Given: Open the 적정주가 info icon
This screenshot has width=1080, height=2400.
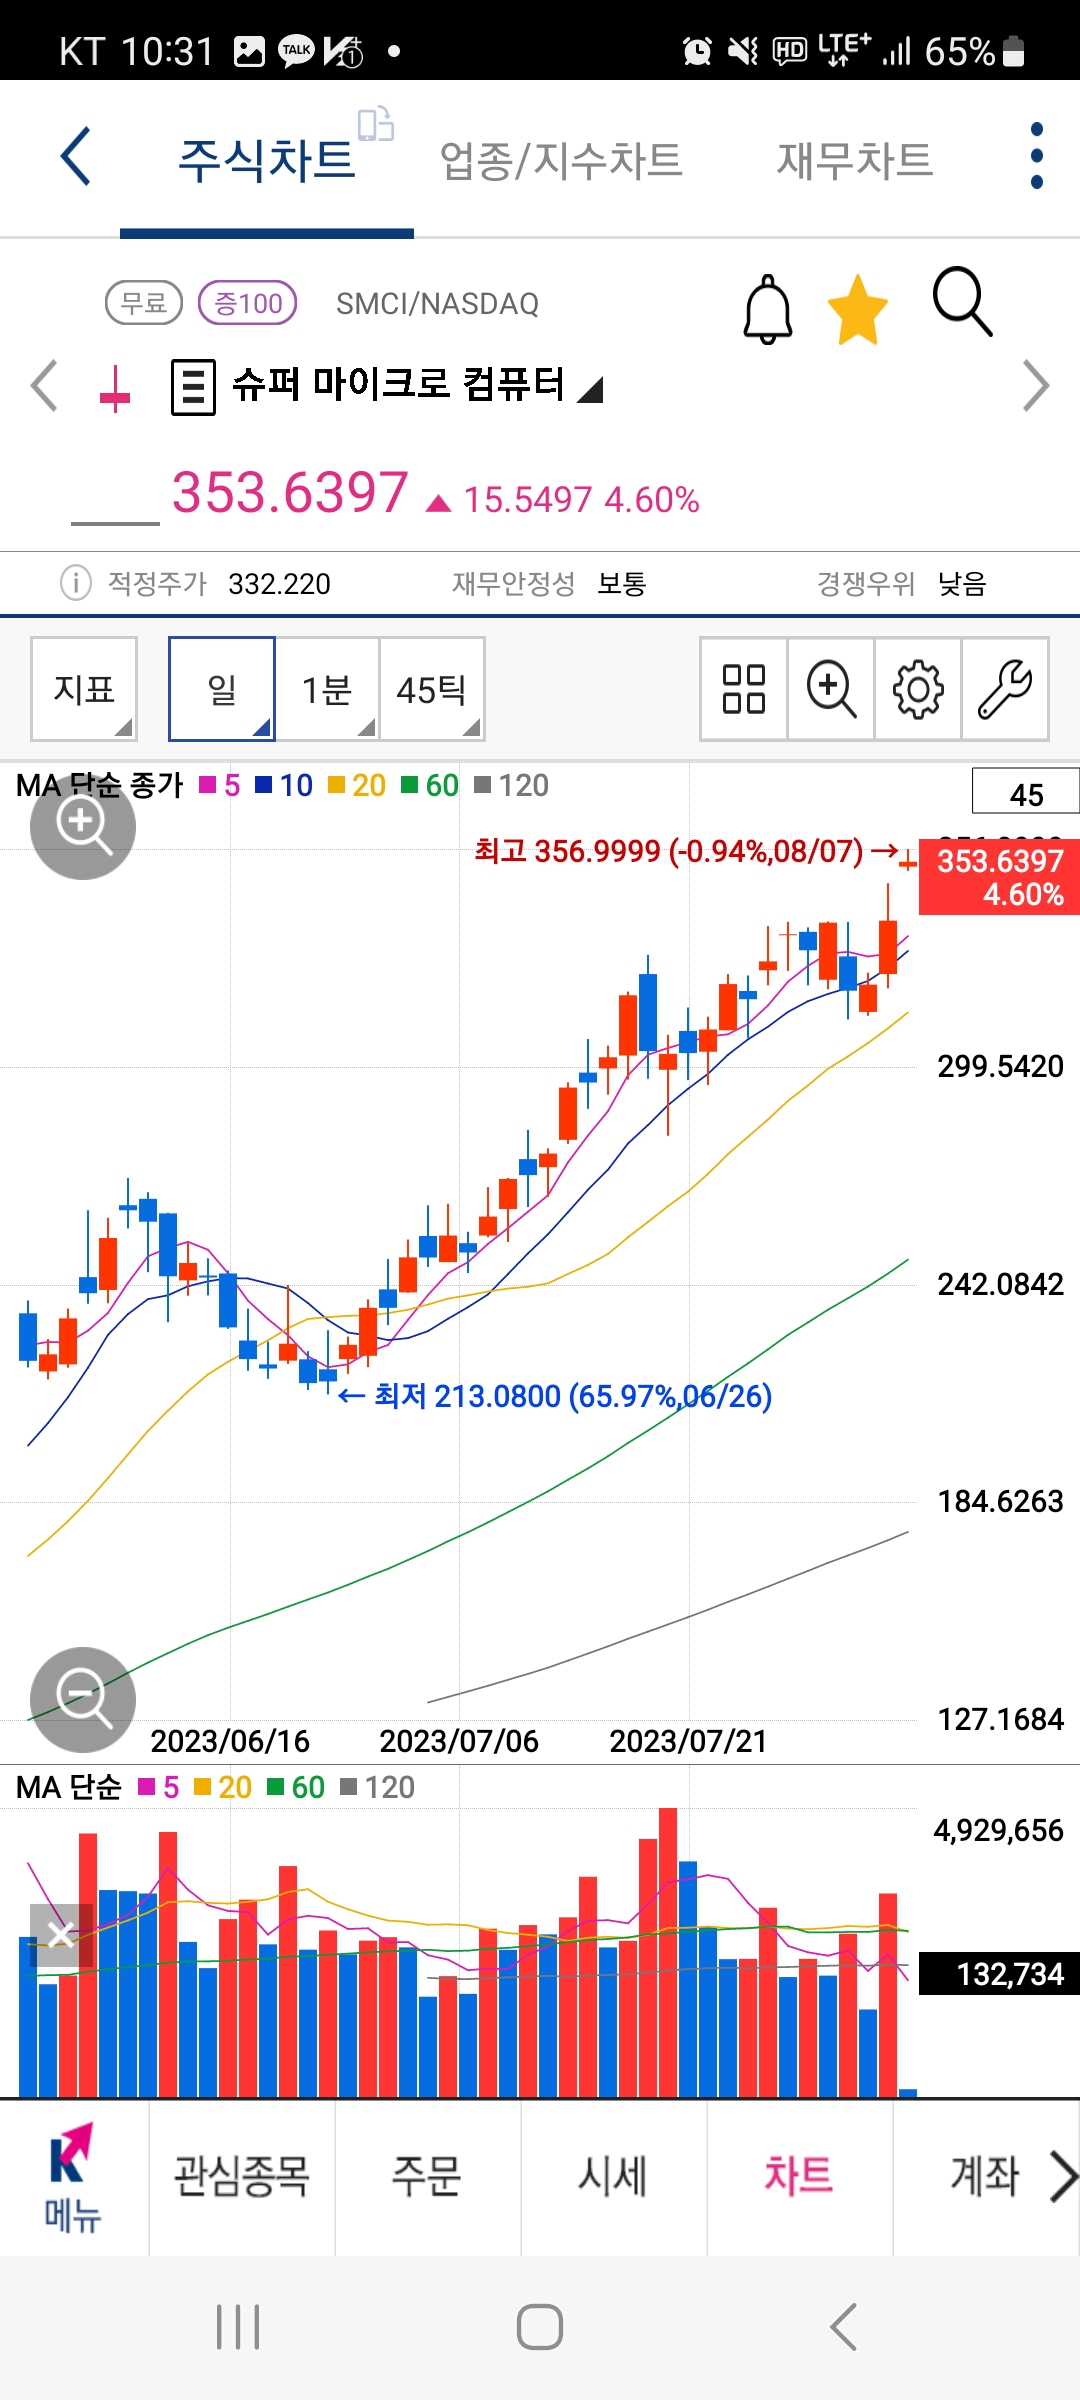Looking at the screenshot, I should click(x=76, y=582).
